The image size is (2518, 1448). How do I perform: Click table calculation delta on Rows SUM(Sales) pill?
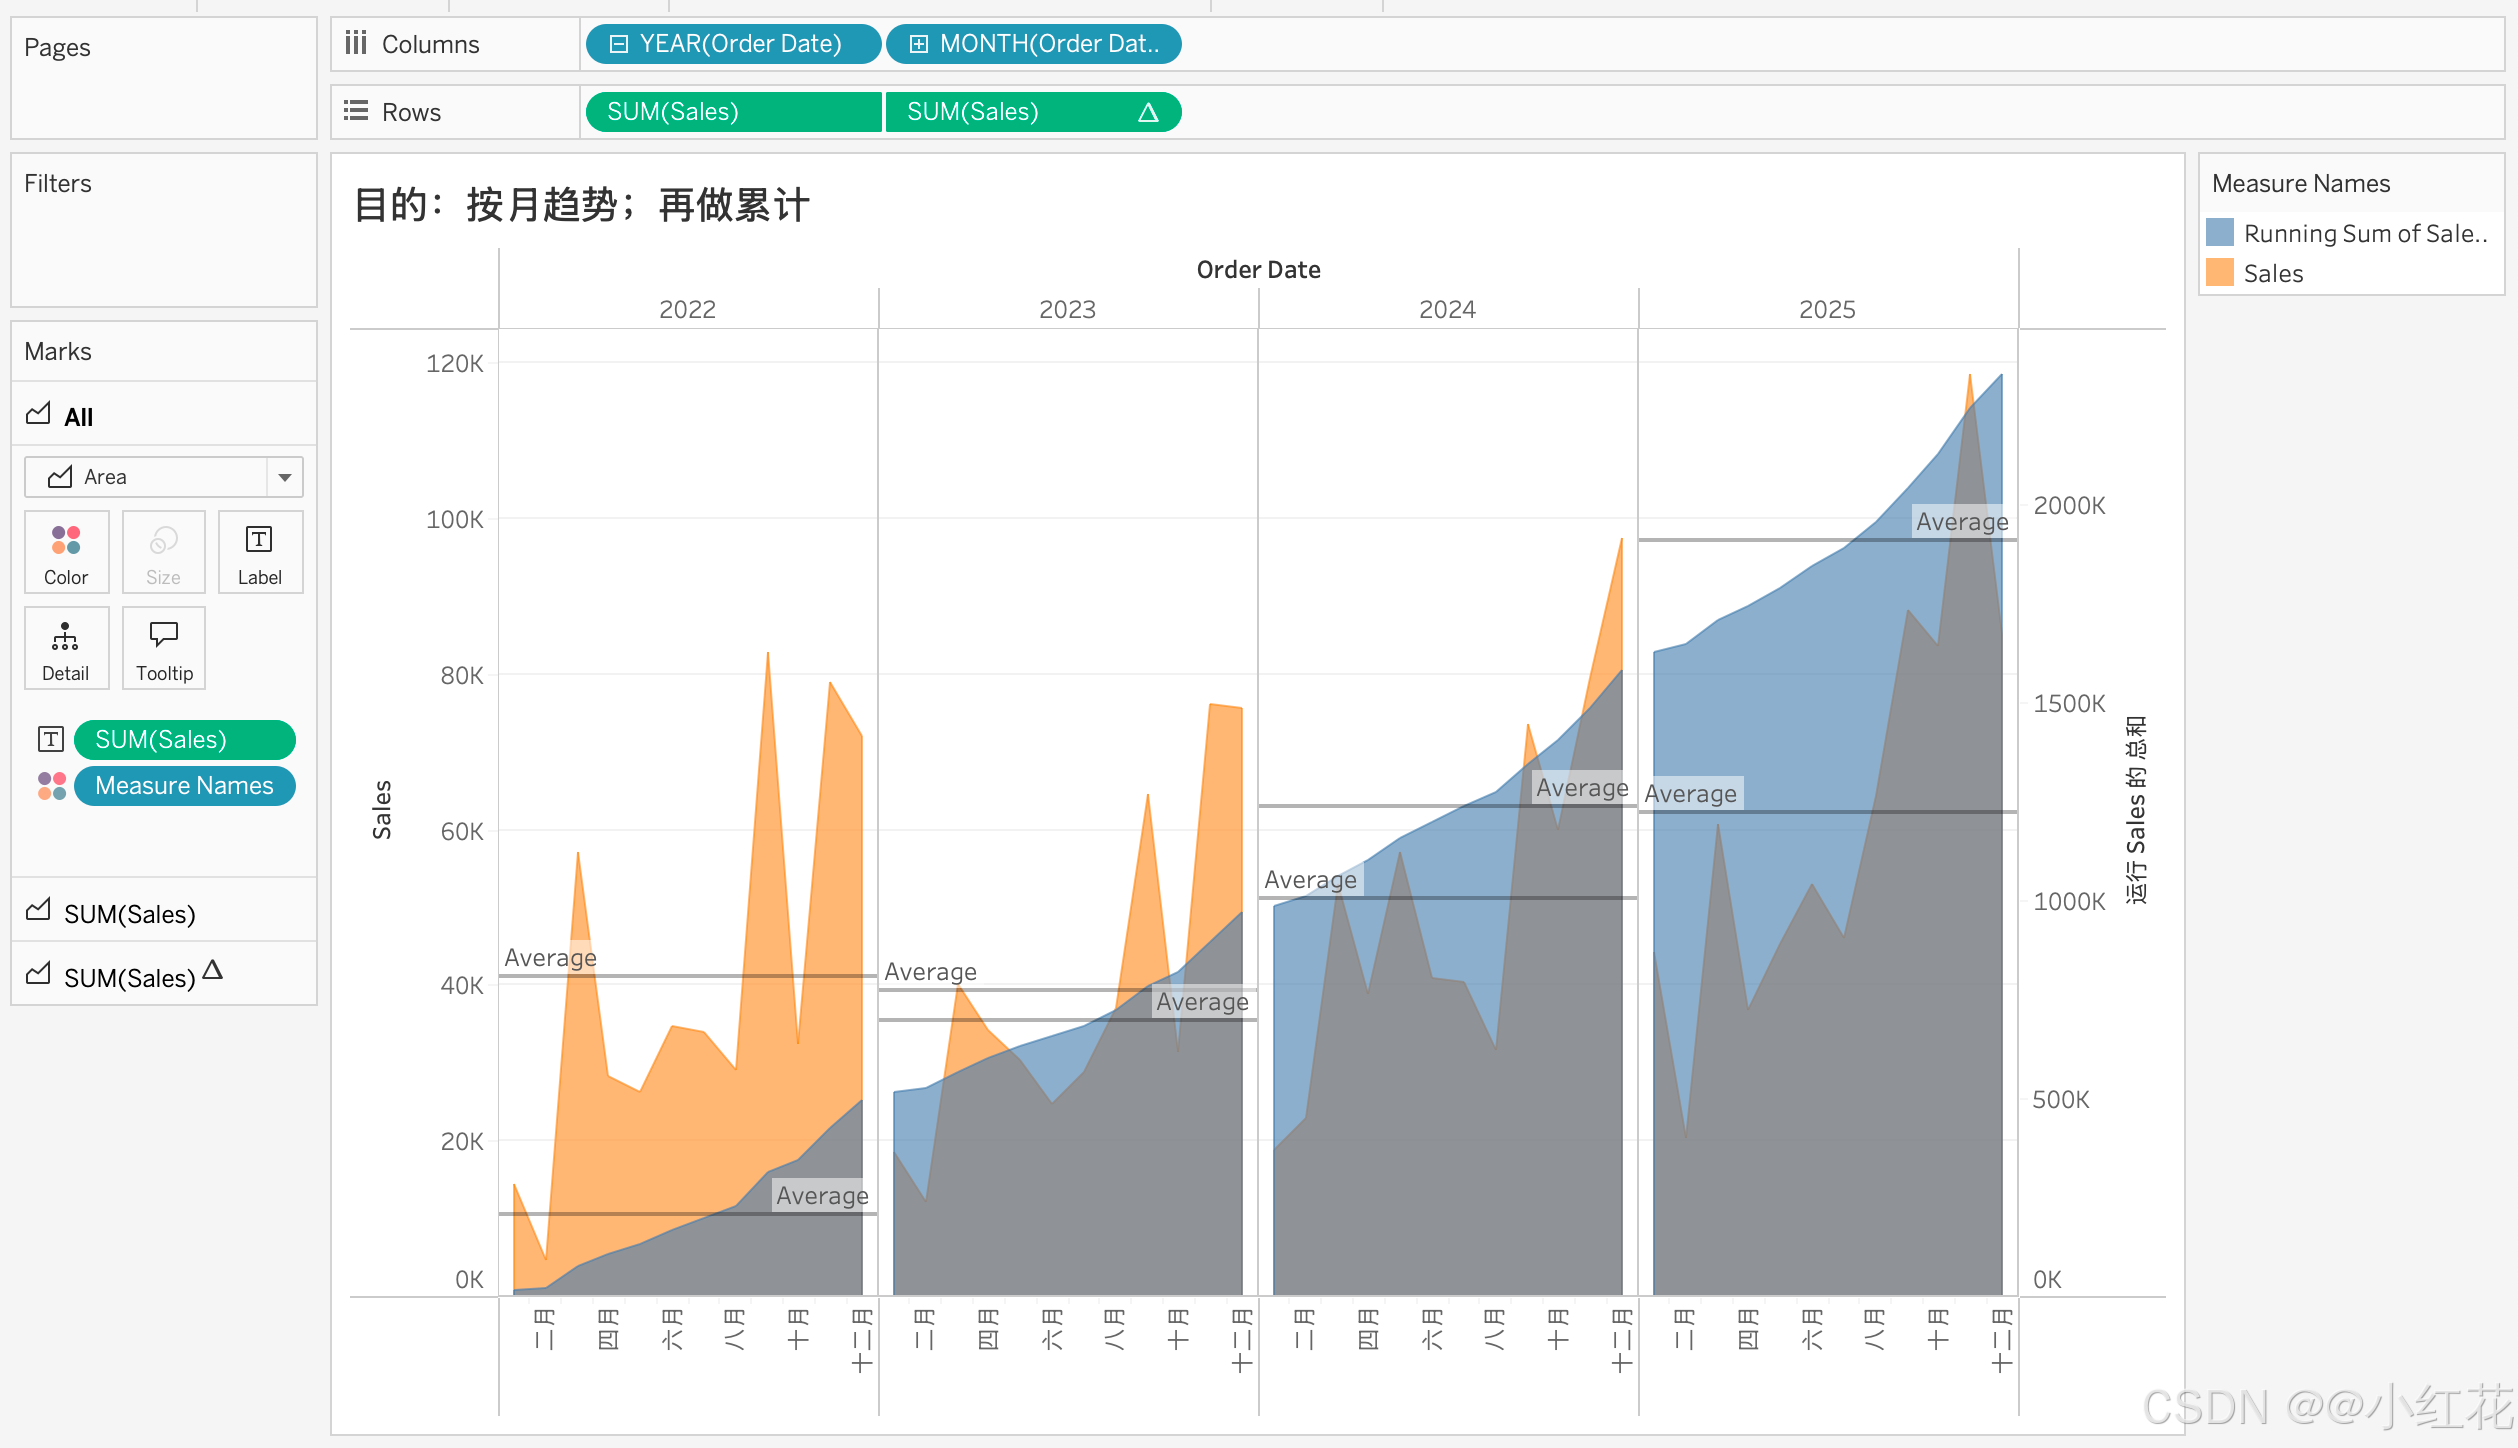coord(1147,112)
